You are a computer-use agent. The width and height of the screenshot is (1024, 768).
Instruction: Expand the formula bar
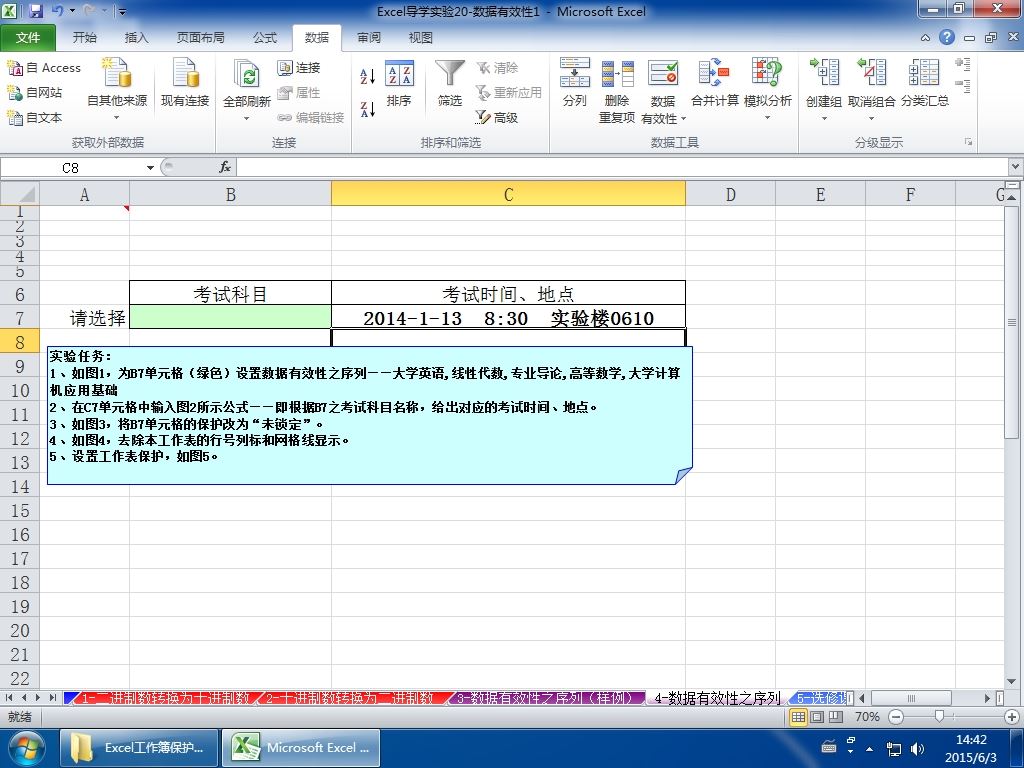pos(1016,167)
